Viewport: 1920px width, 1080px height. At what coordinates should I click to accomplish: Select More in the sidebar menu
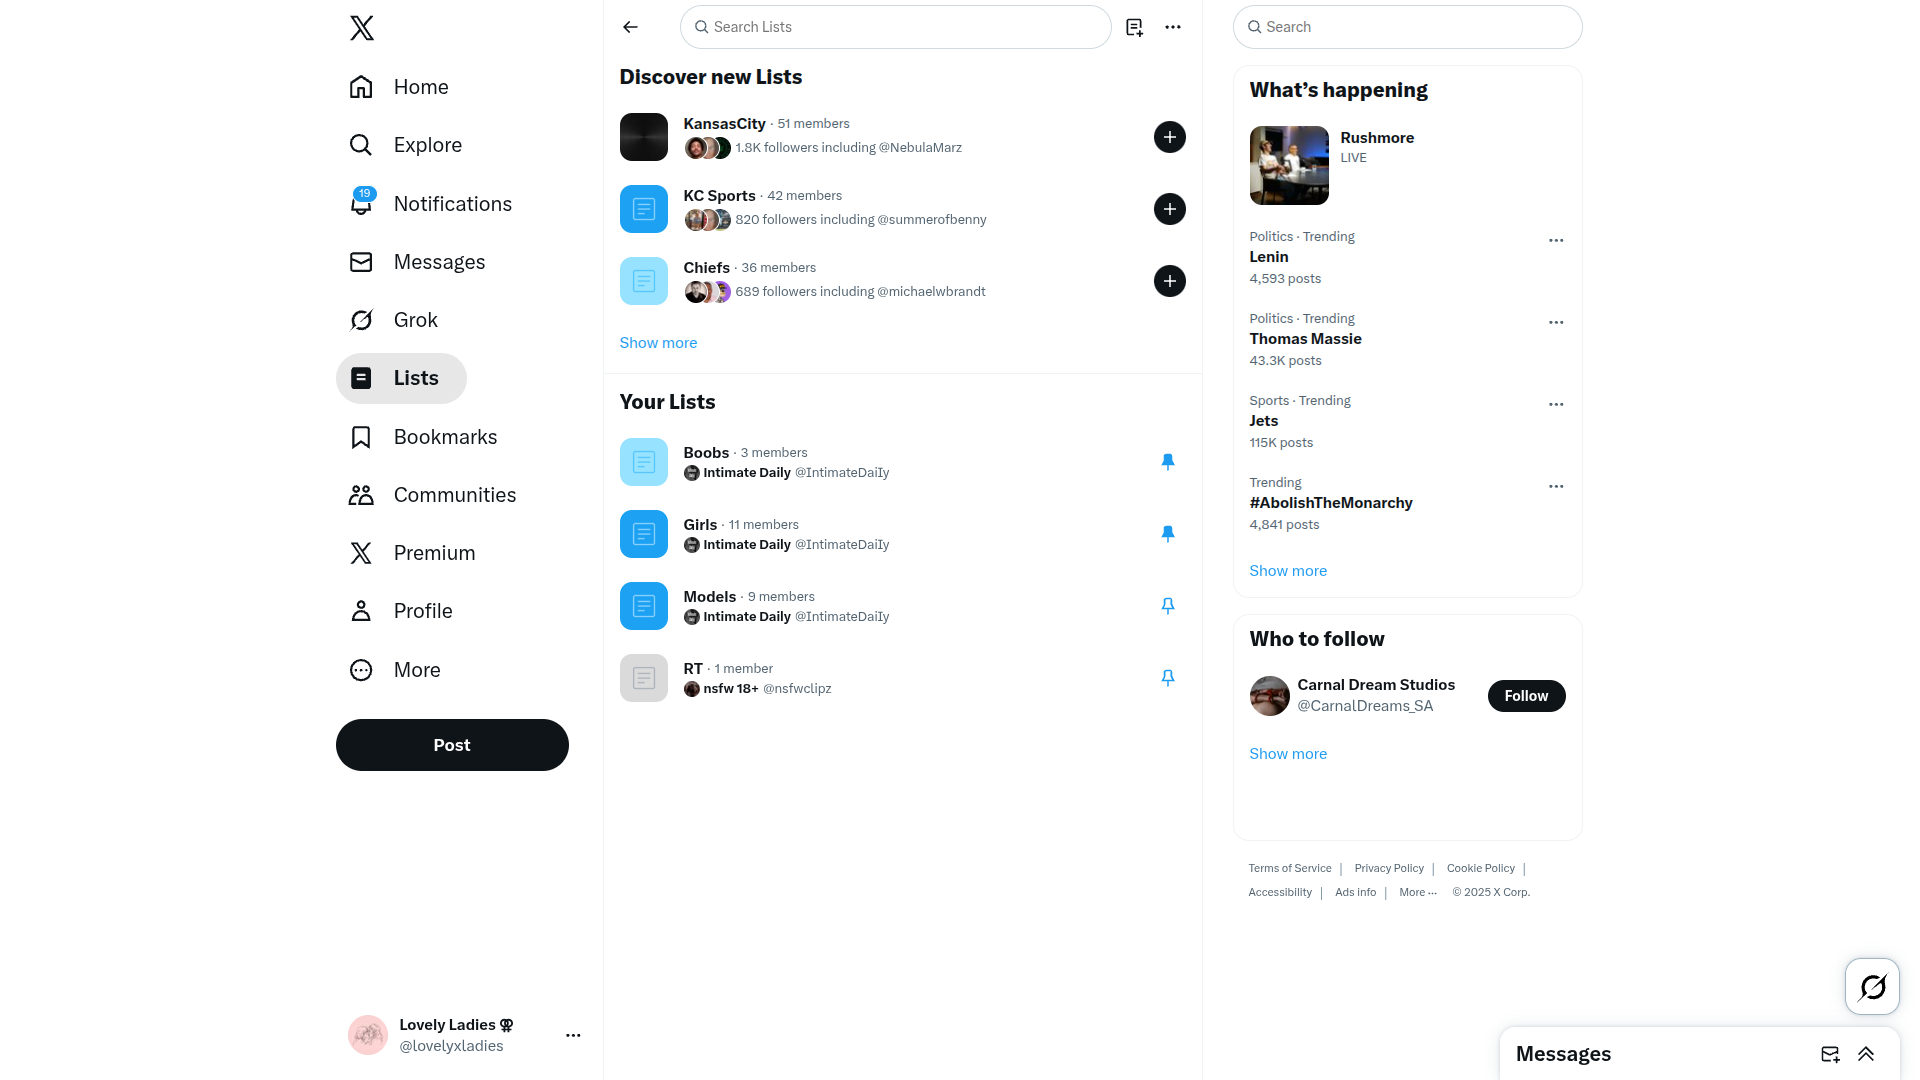[x=395, y=670]
